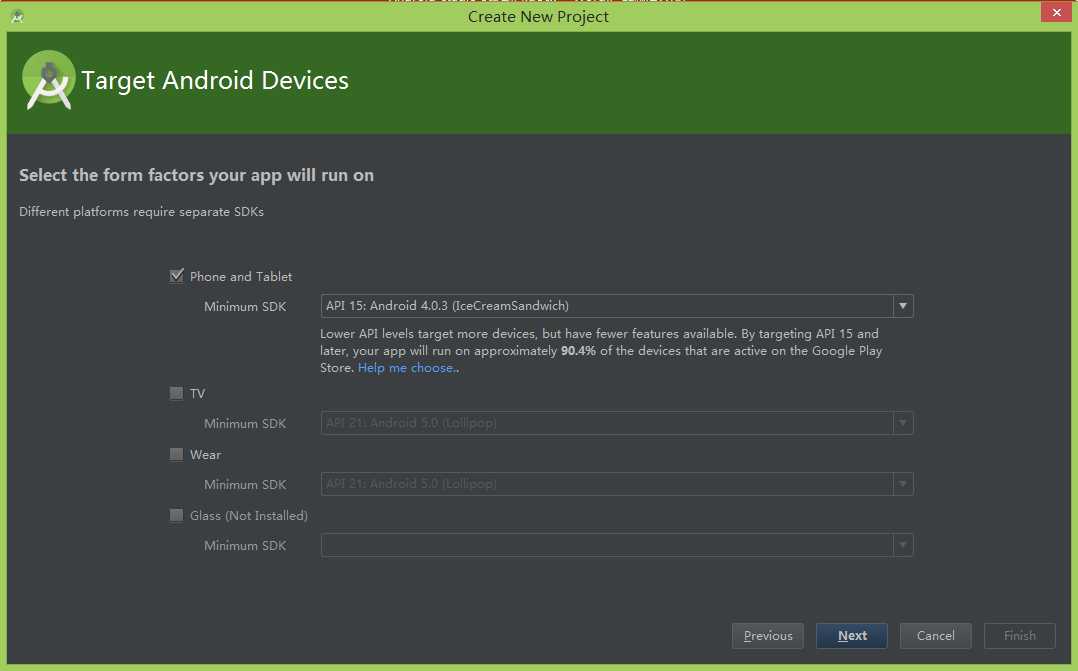Click 'Select the form factors your app will run on'
The height and width of the screenshot is (671, 1078).
click(x=197, y=175)
